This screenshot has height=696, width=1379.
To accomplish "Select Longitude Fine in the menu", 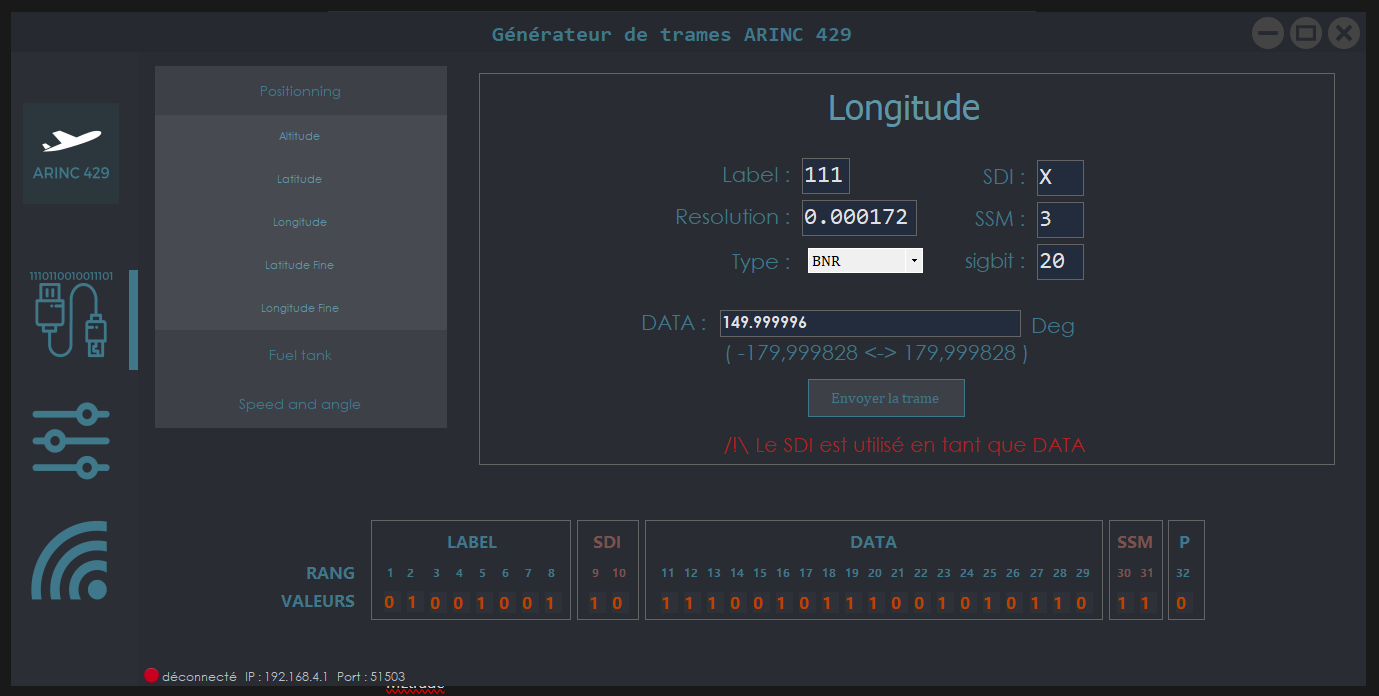I will point(301,308).
